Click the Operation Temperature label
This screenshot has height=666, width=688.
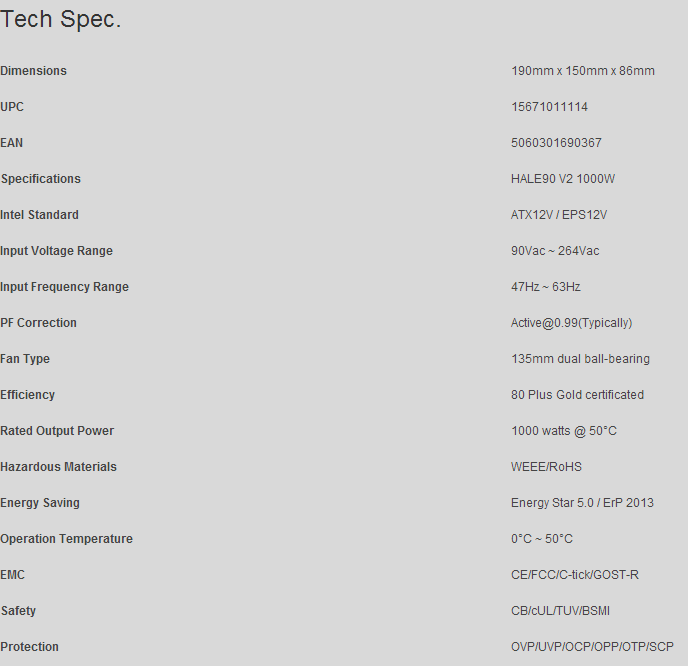(x=67, y=539)
